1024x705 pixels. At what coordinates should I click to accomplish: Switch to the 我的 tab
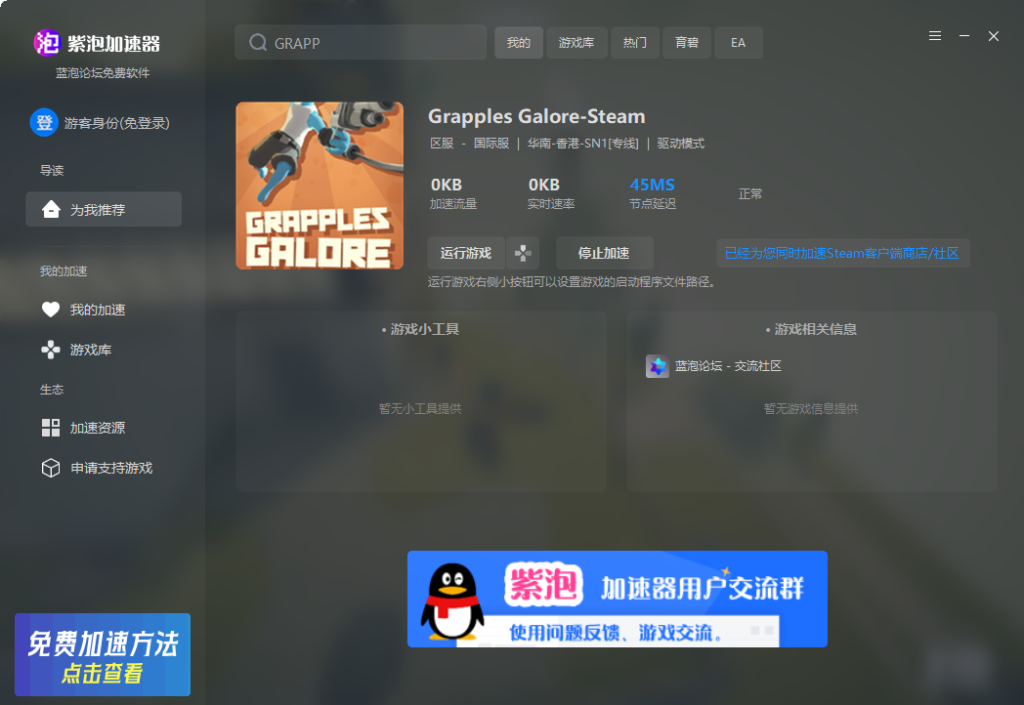[519, 42]
